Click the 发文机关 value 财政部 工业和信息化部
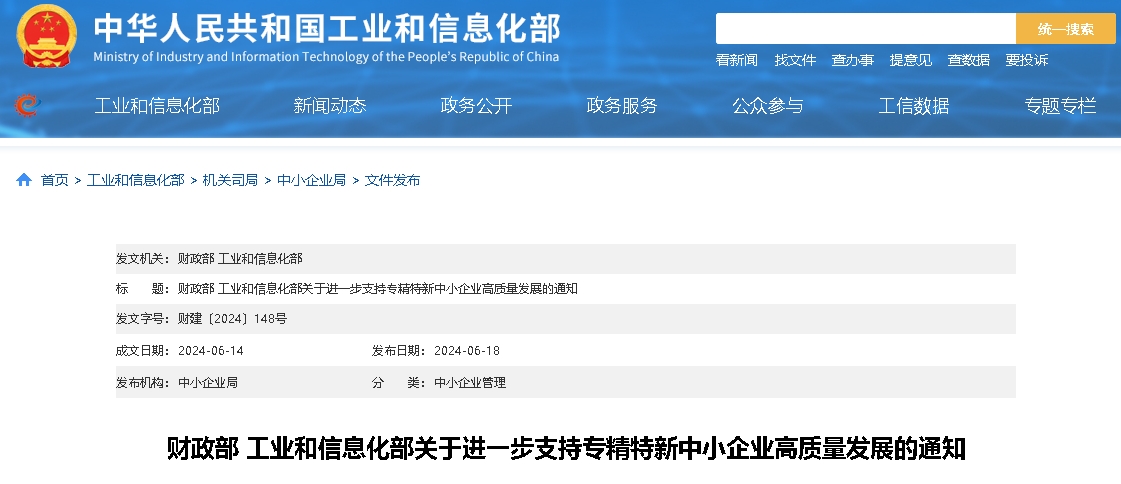The height and width of the screenshot is (484, 1121). coord(240,259)
